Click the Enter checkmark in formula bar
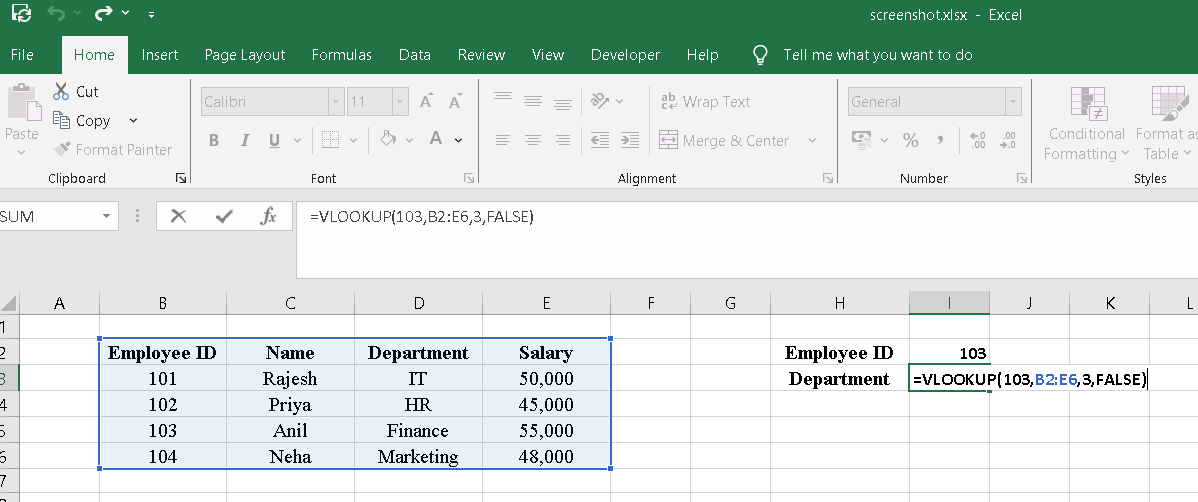Screen dimensions: 1198x502 (224, 216)
